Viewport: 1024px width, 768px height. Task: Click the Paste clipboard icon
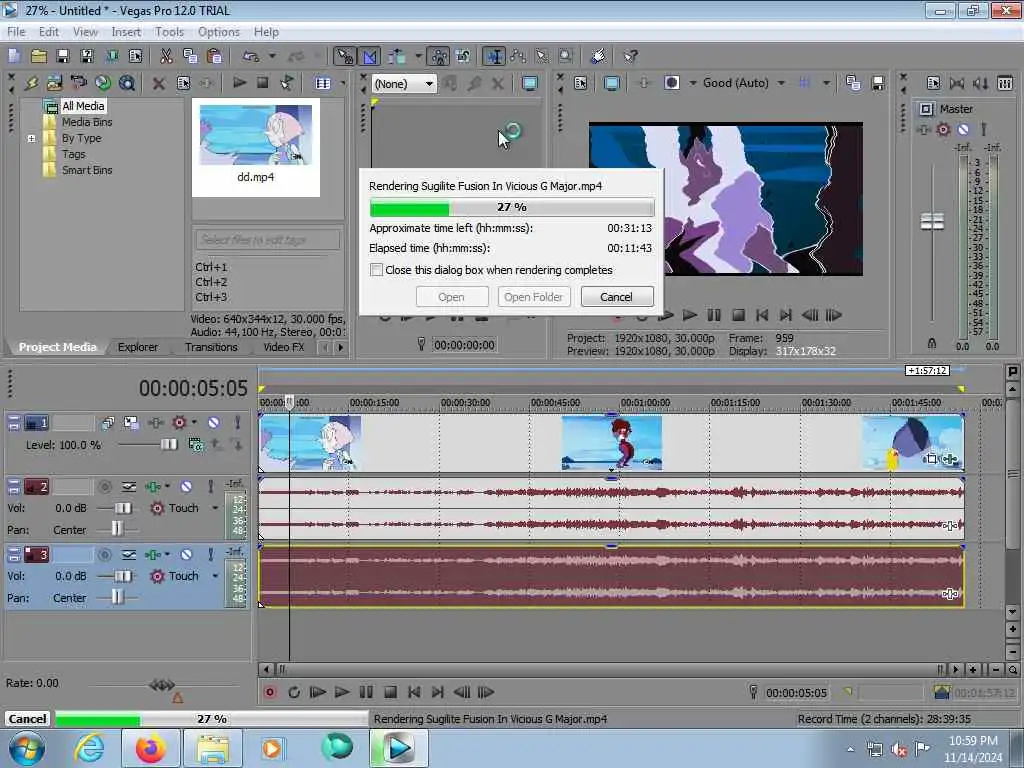pos(214,56)
